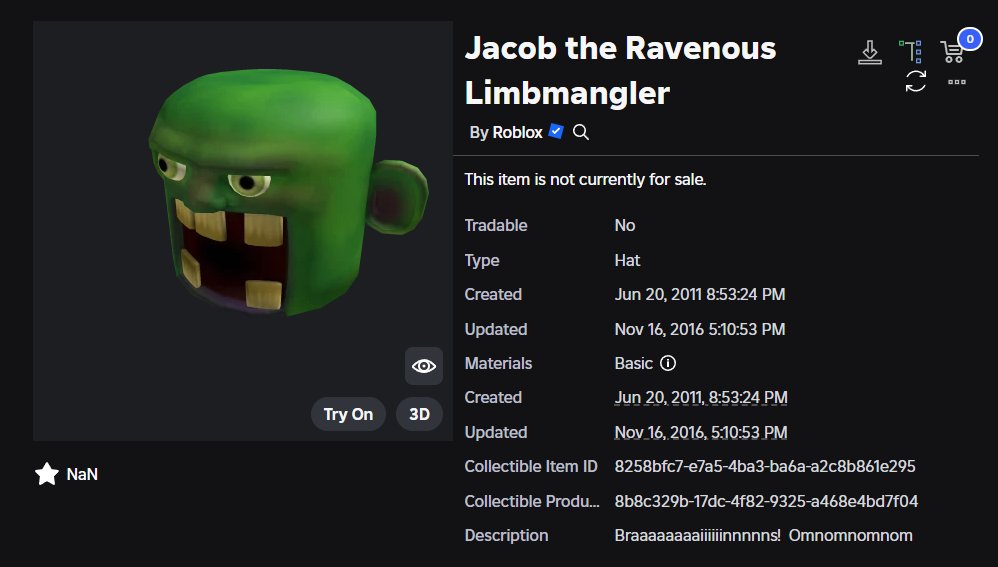
Task: Click the search icon beside Roblox creator
Action: pos(580,132)
